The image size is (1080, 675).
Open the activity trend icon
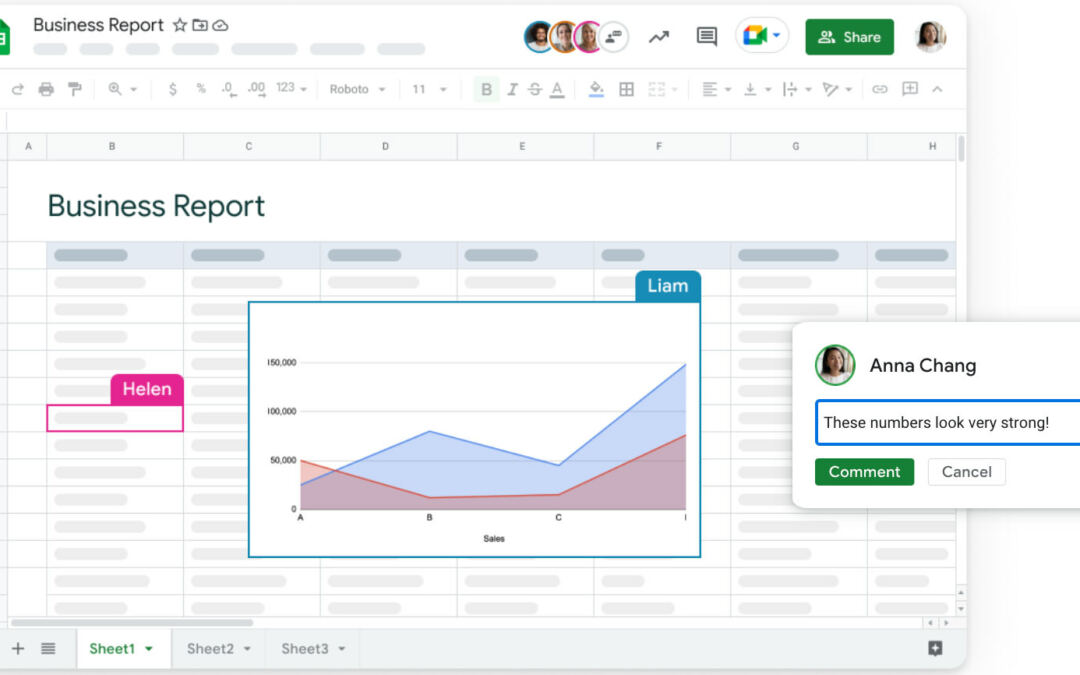[659, 37]
